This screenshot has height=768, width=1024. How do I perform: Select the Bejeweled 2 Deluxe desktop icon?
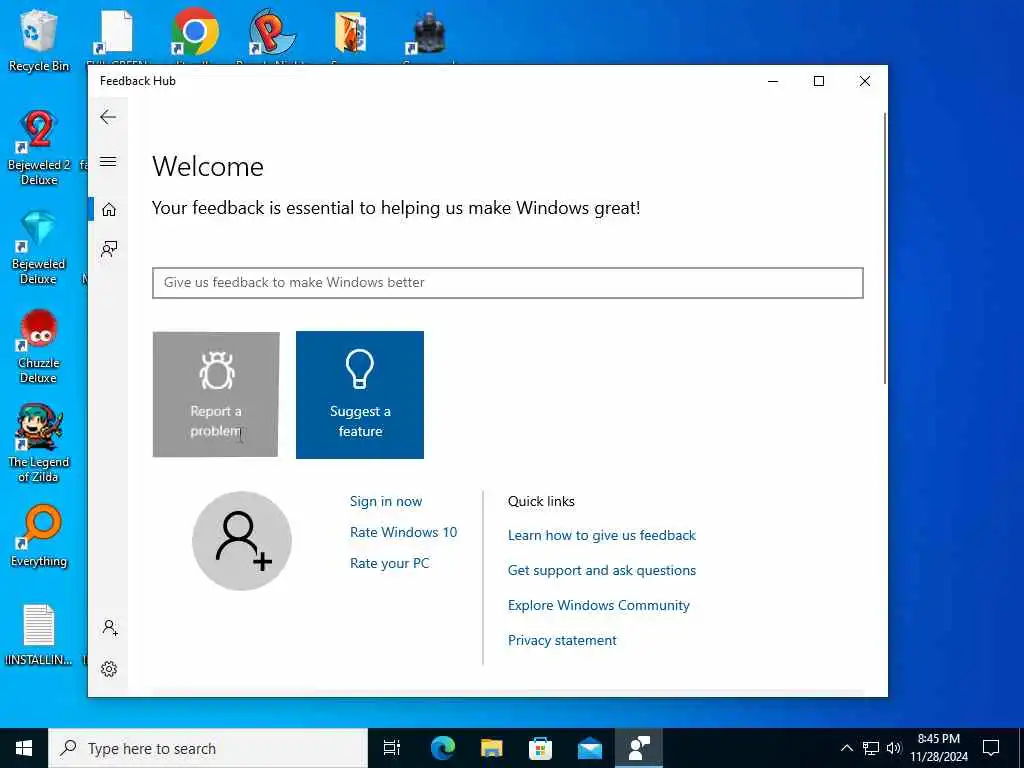pos(39,149)
